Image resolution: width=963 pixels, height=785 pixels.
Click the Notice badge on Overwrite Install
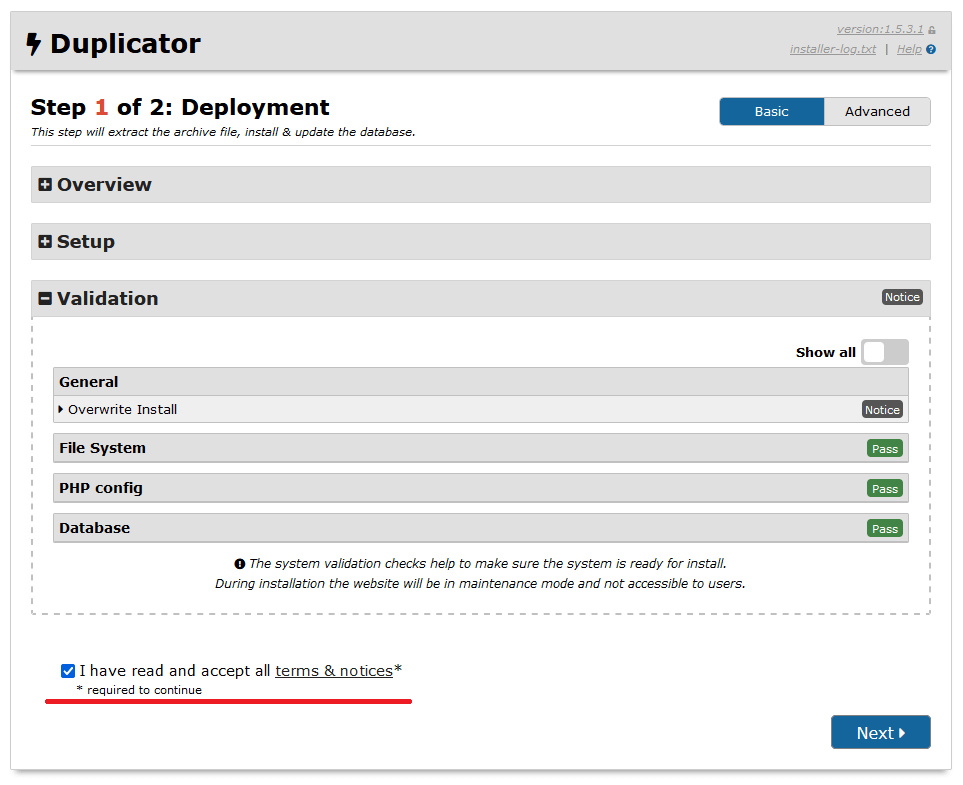[883, 410]
